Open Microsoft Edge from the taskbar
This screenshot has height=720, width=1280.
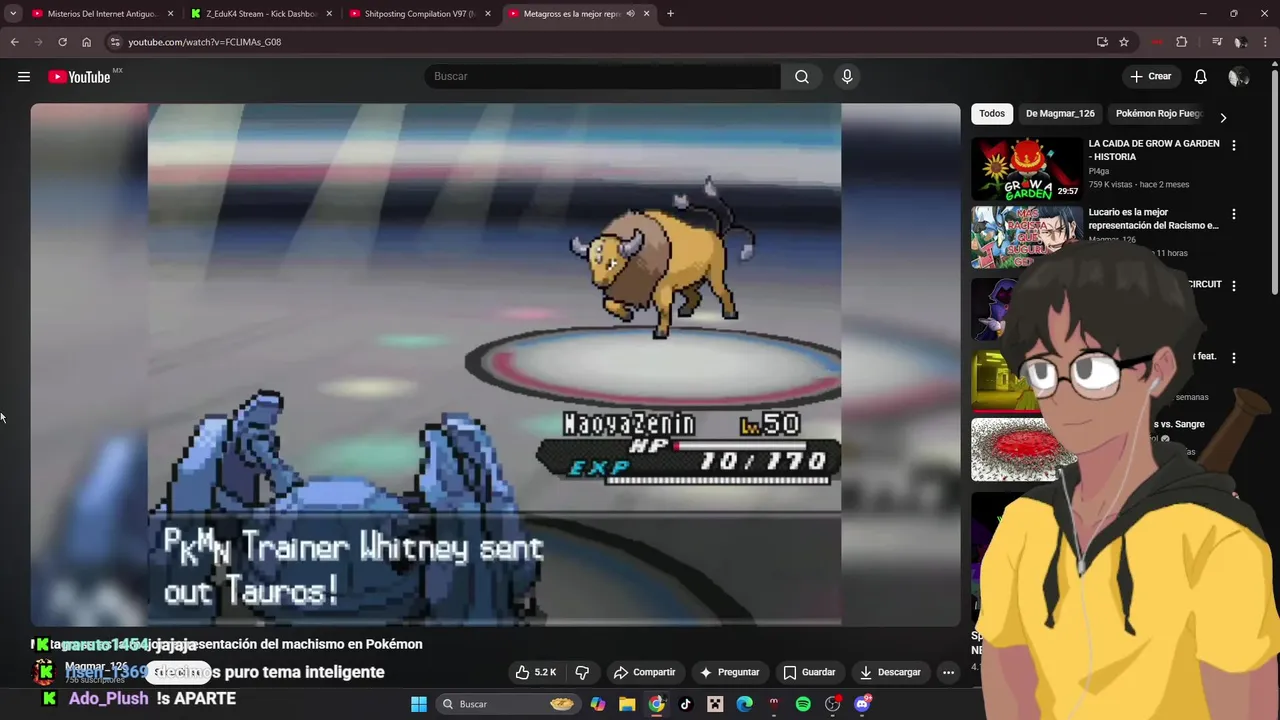[744, 704]
